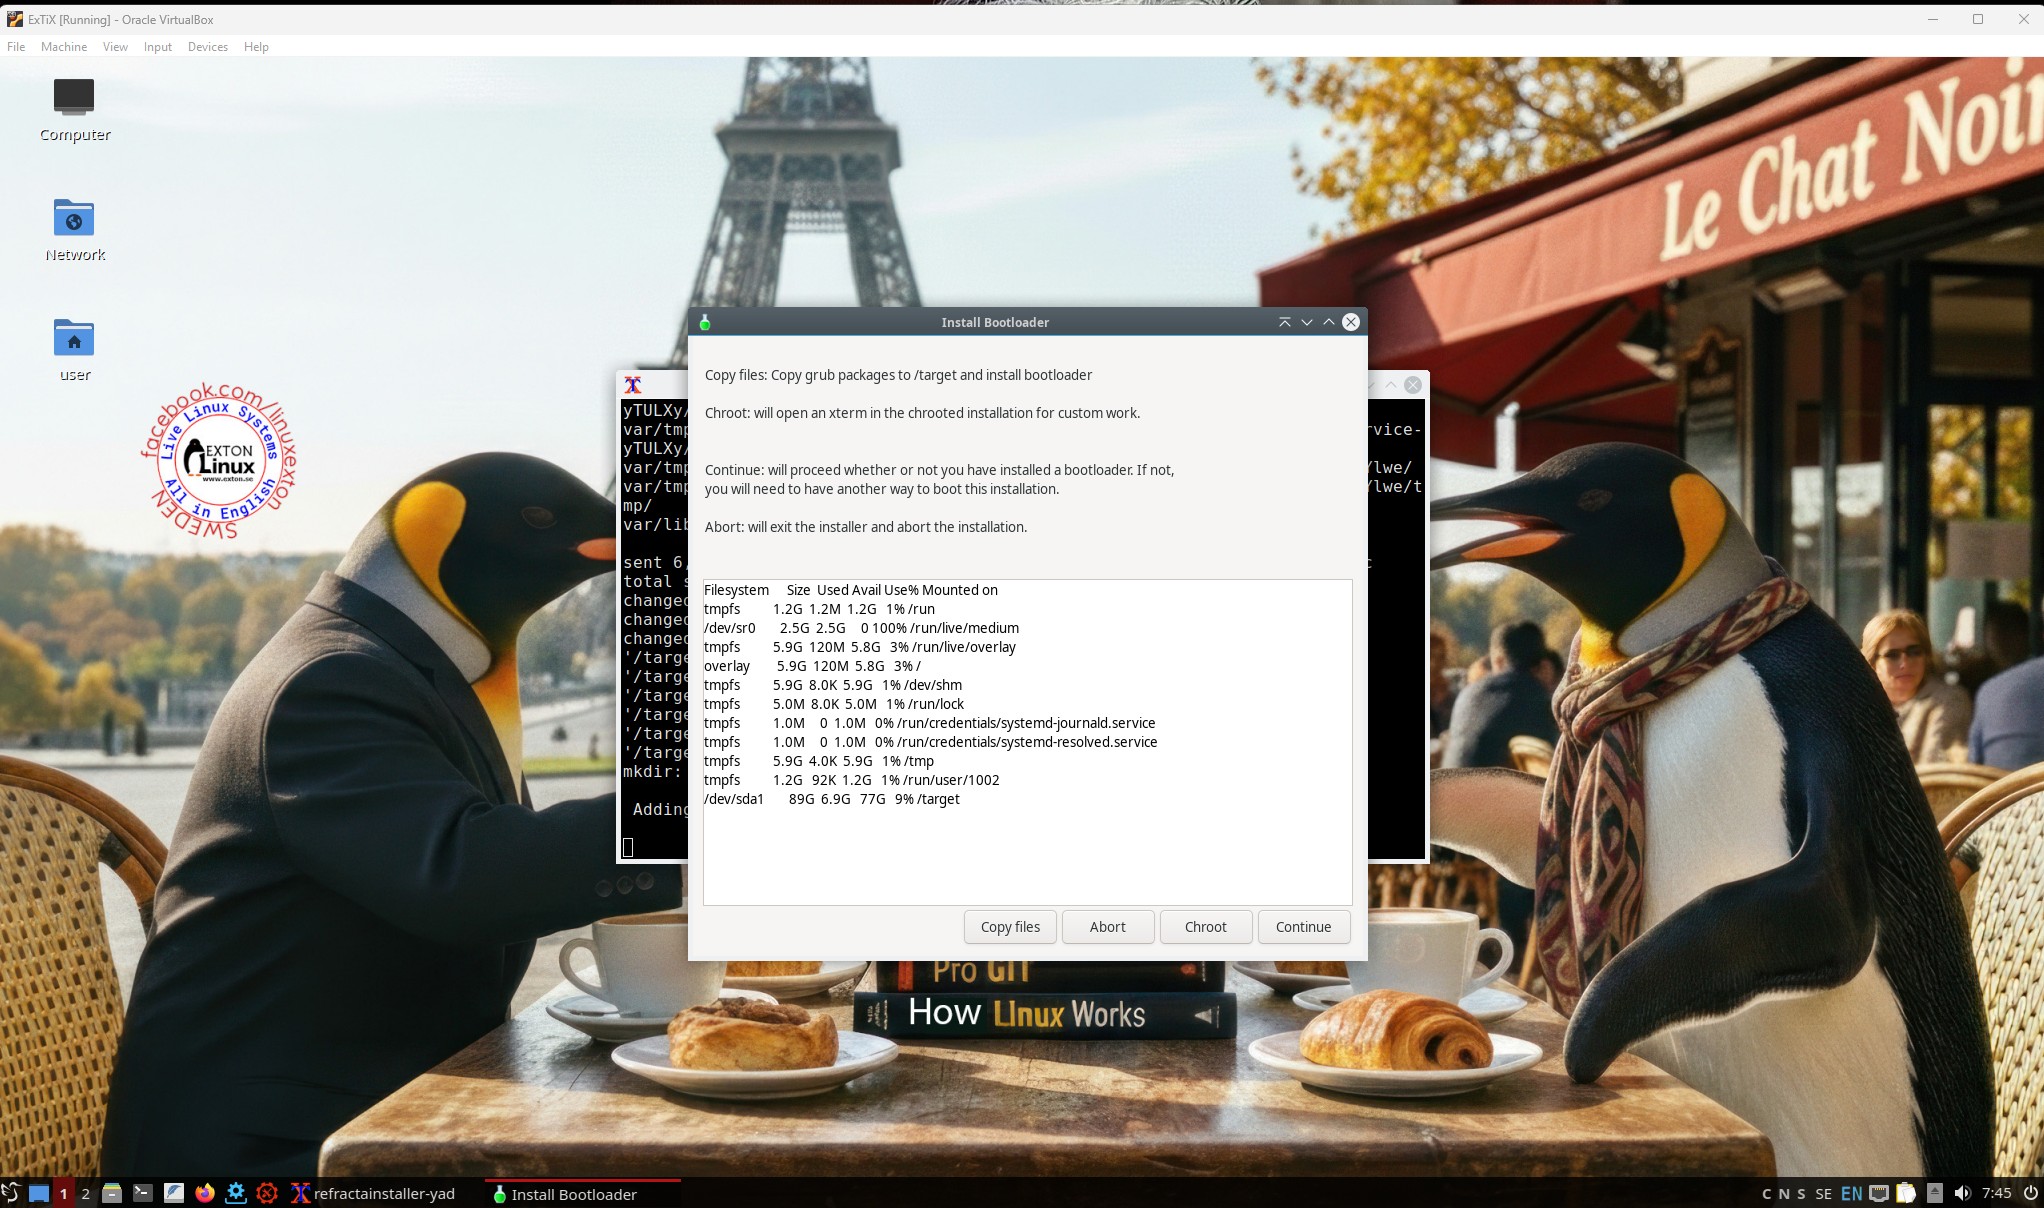Toggle the EN keyboard layout indicator

(x=1851, y=1193)
